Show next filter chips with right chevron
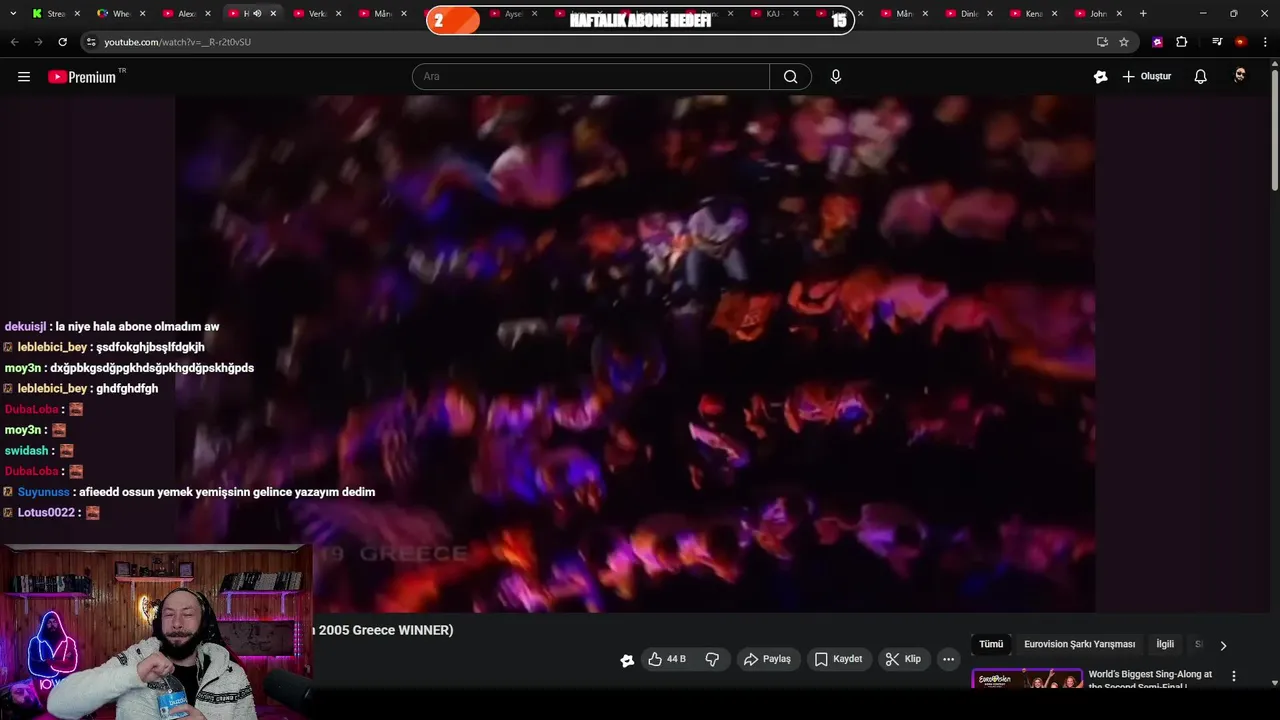 click(x=1223, y=645)
